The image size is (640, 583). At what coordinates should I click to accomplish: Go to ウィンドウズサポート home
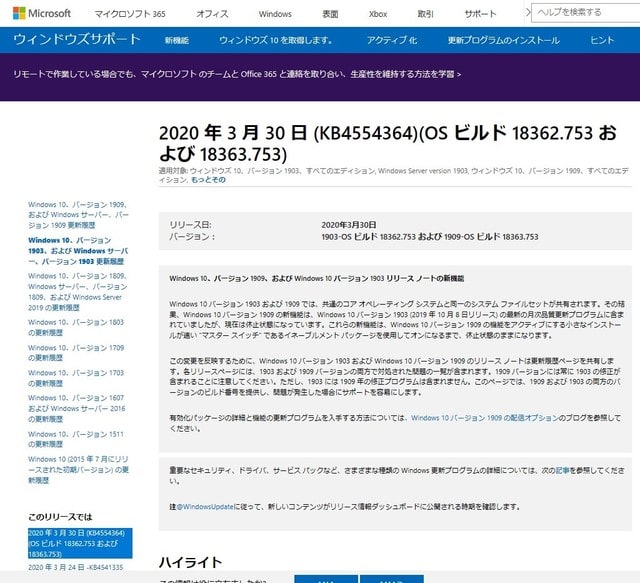[x=77, y=40]
